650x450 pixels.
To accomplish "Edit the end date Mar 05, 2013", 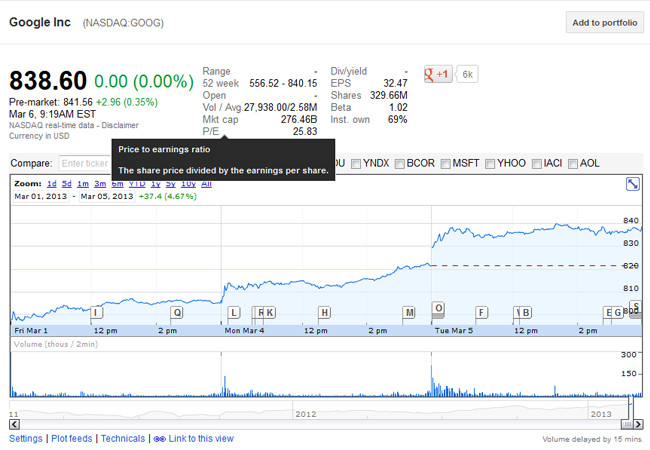I will 107,196.
